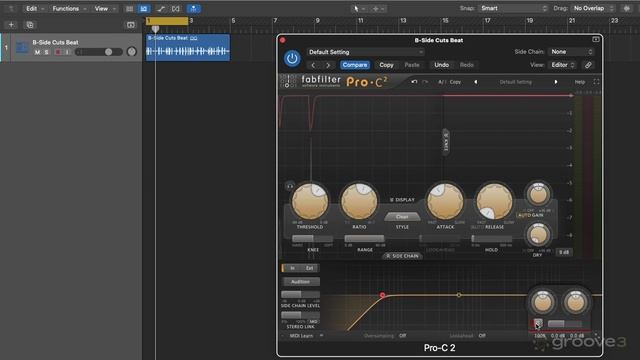The image size is (640, 360).
Task: Open the Side Chain None dropdown
Action: coord(571,52)
